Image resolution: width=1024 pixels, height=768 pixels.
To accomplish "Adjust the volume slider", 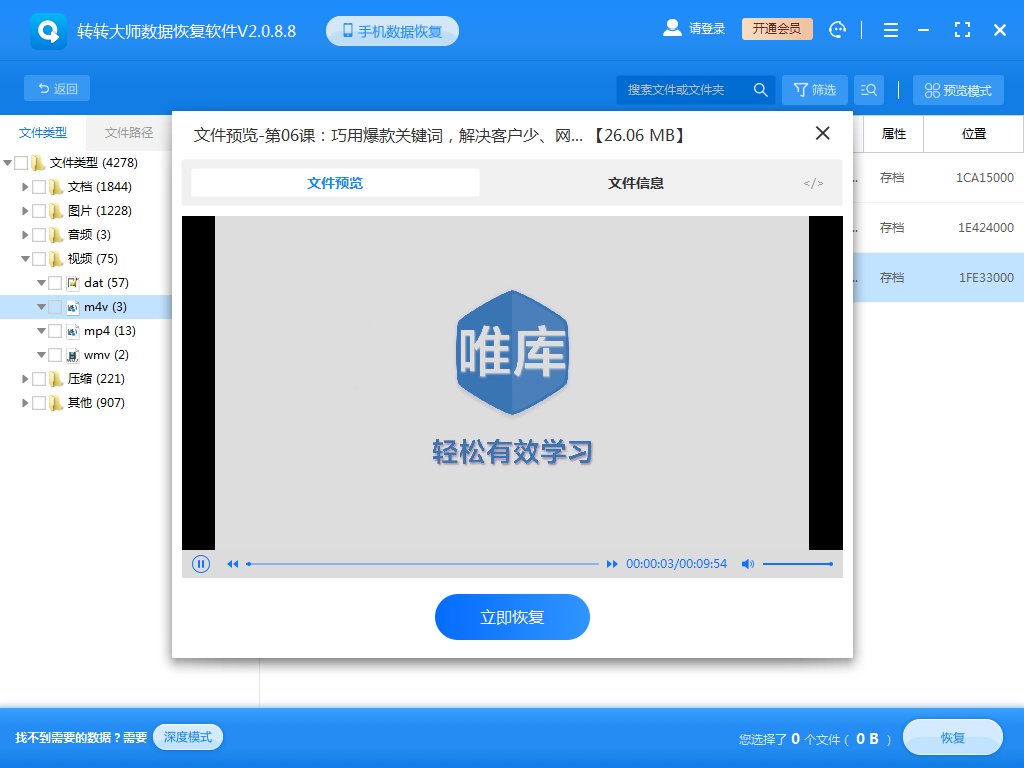I will pyautogui.click(x=797, y=564).
